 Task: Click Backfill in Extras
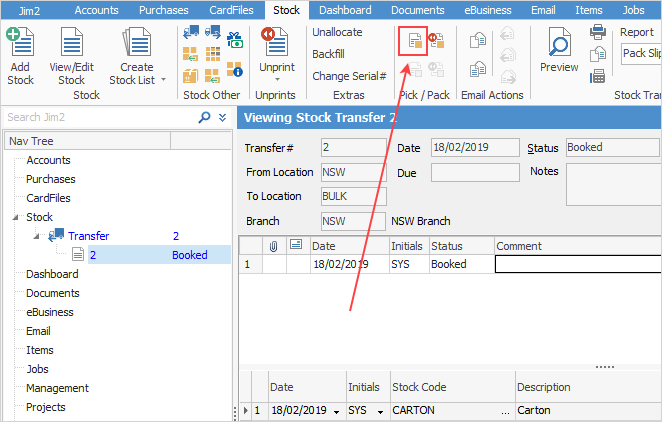pyautogui.click(x=328, y=54)
